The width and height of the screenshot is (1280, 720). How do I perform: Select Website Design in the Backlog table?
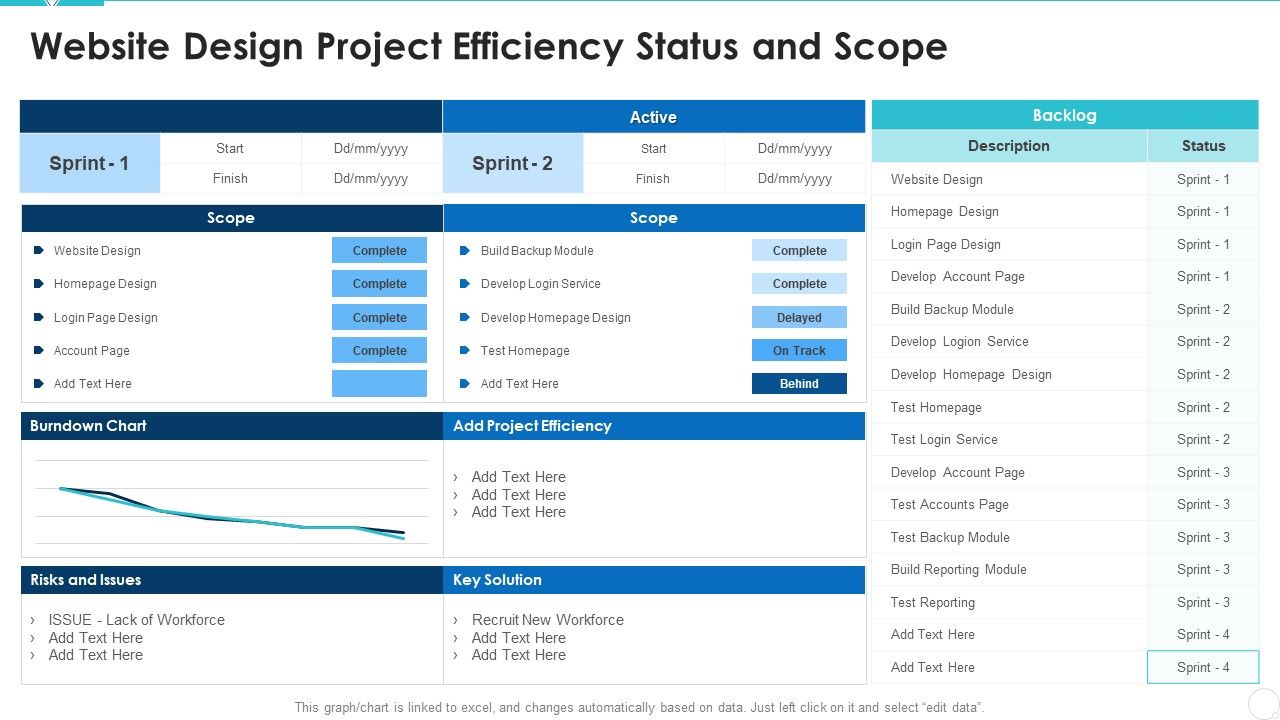(x=937, y=180)
